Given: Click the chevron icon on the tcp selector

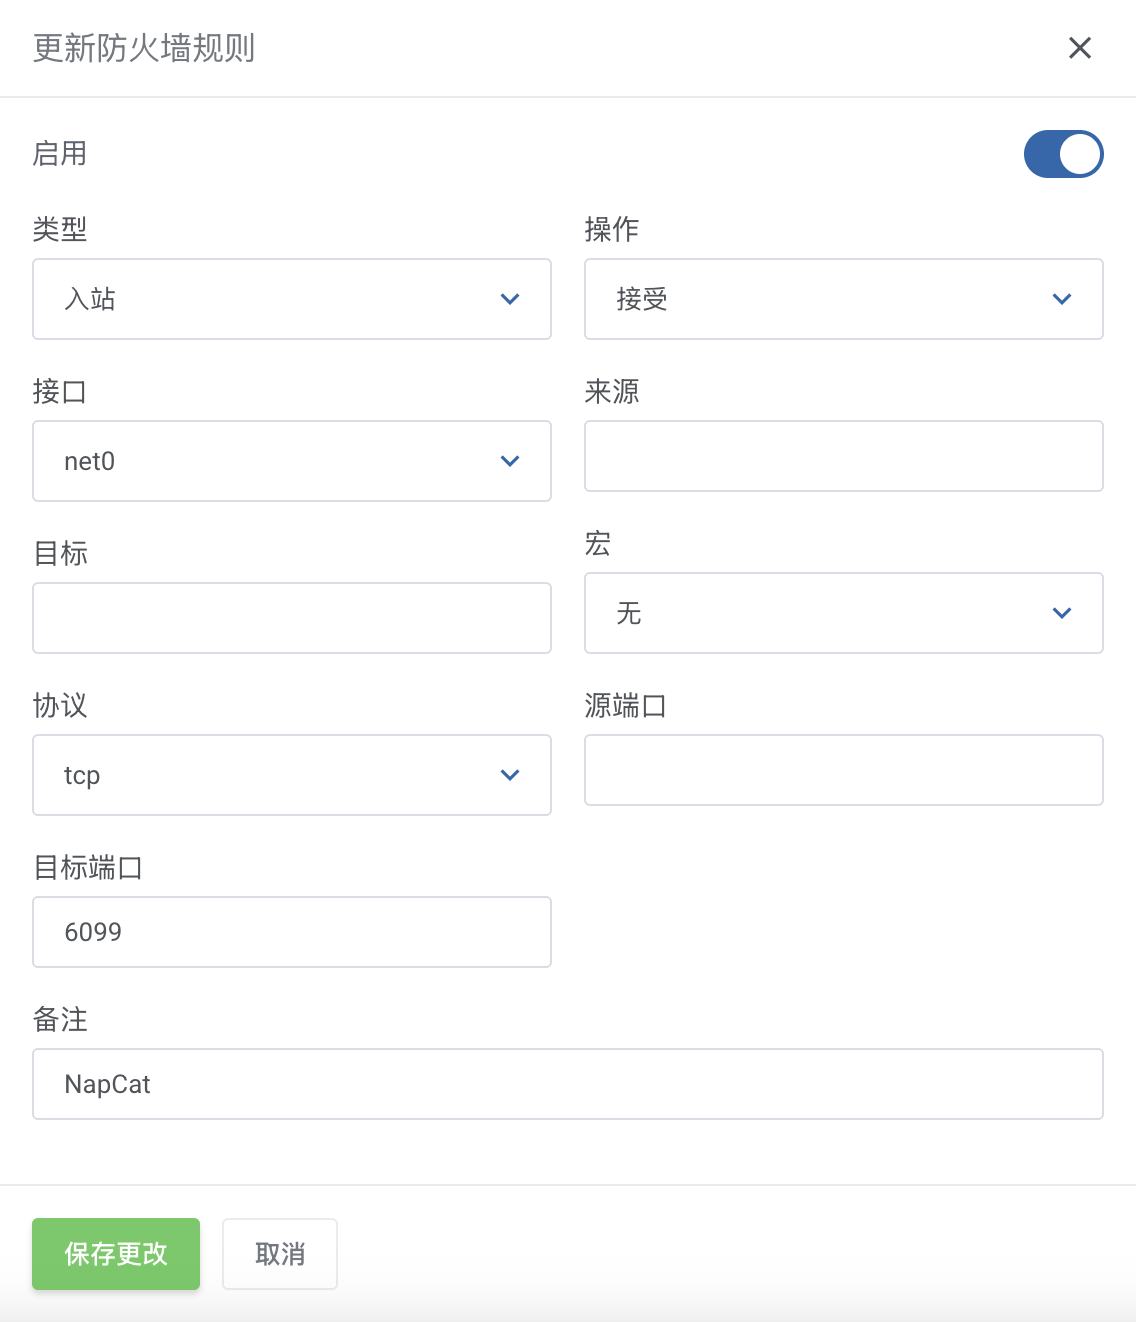Looking at the screenshot, I should [x=510, y=775].
